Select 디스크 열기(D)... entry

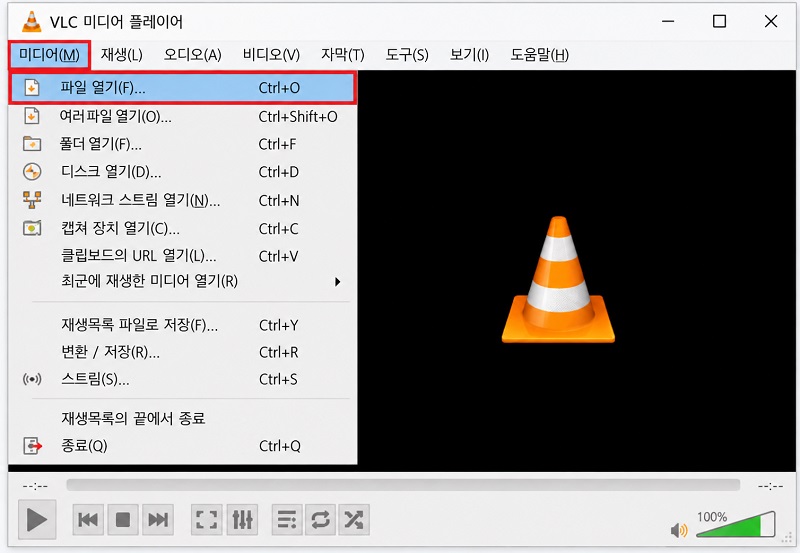(x=182, y=172)
